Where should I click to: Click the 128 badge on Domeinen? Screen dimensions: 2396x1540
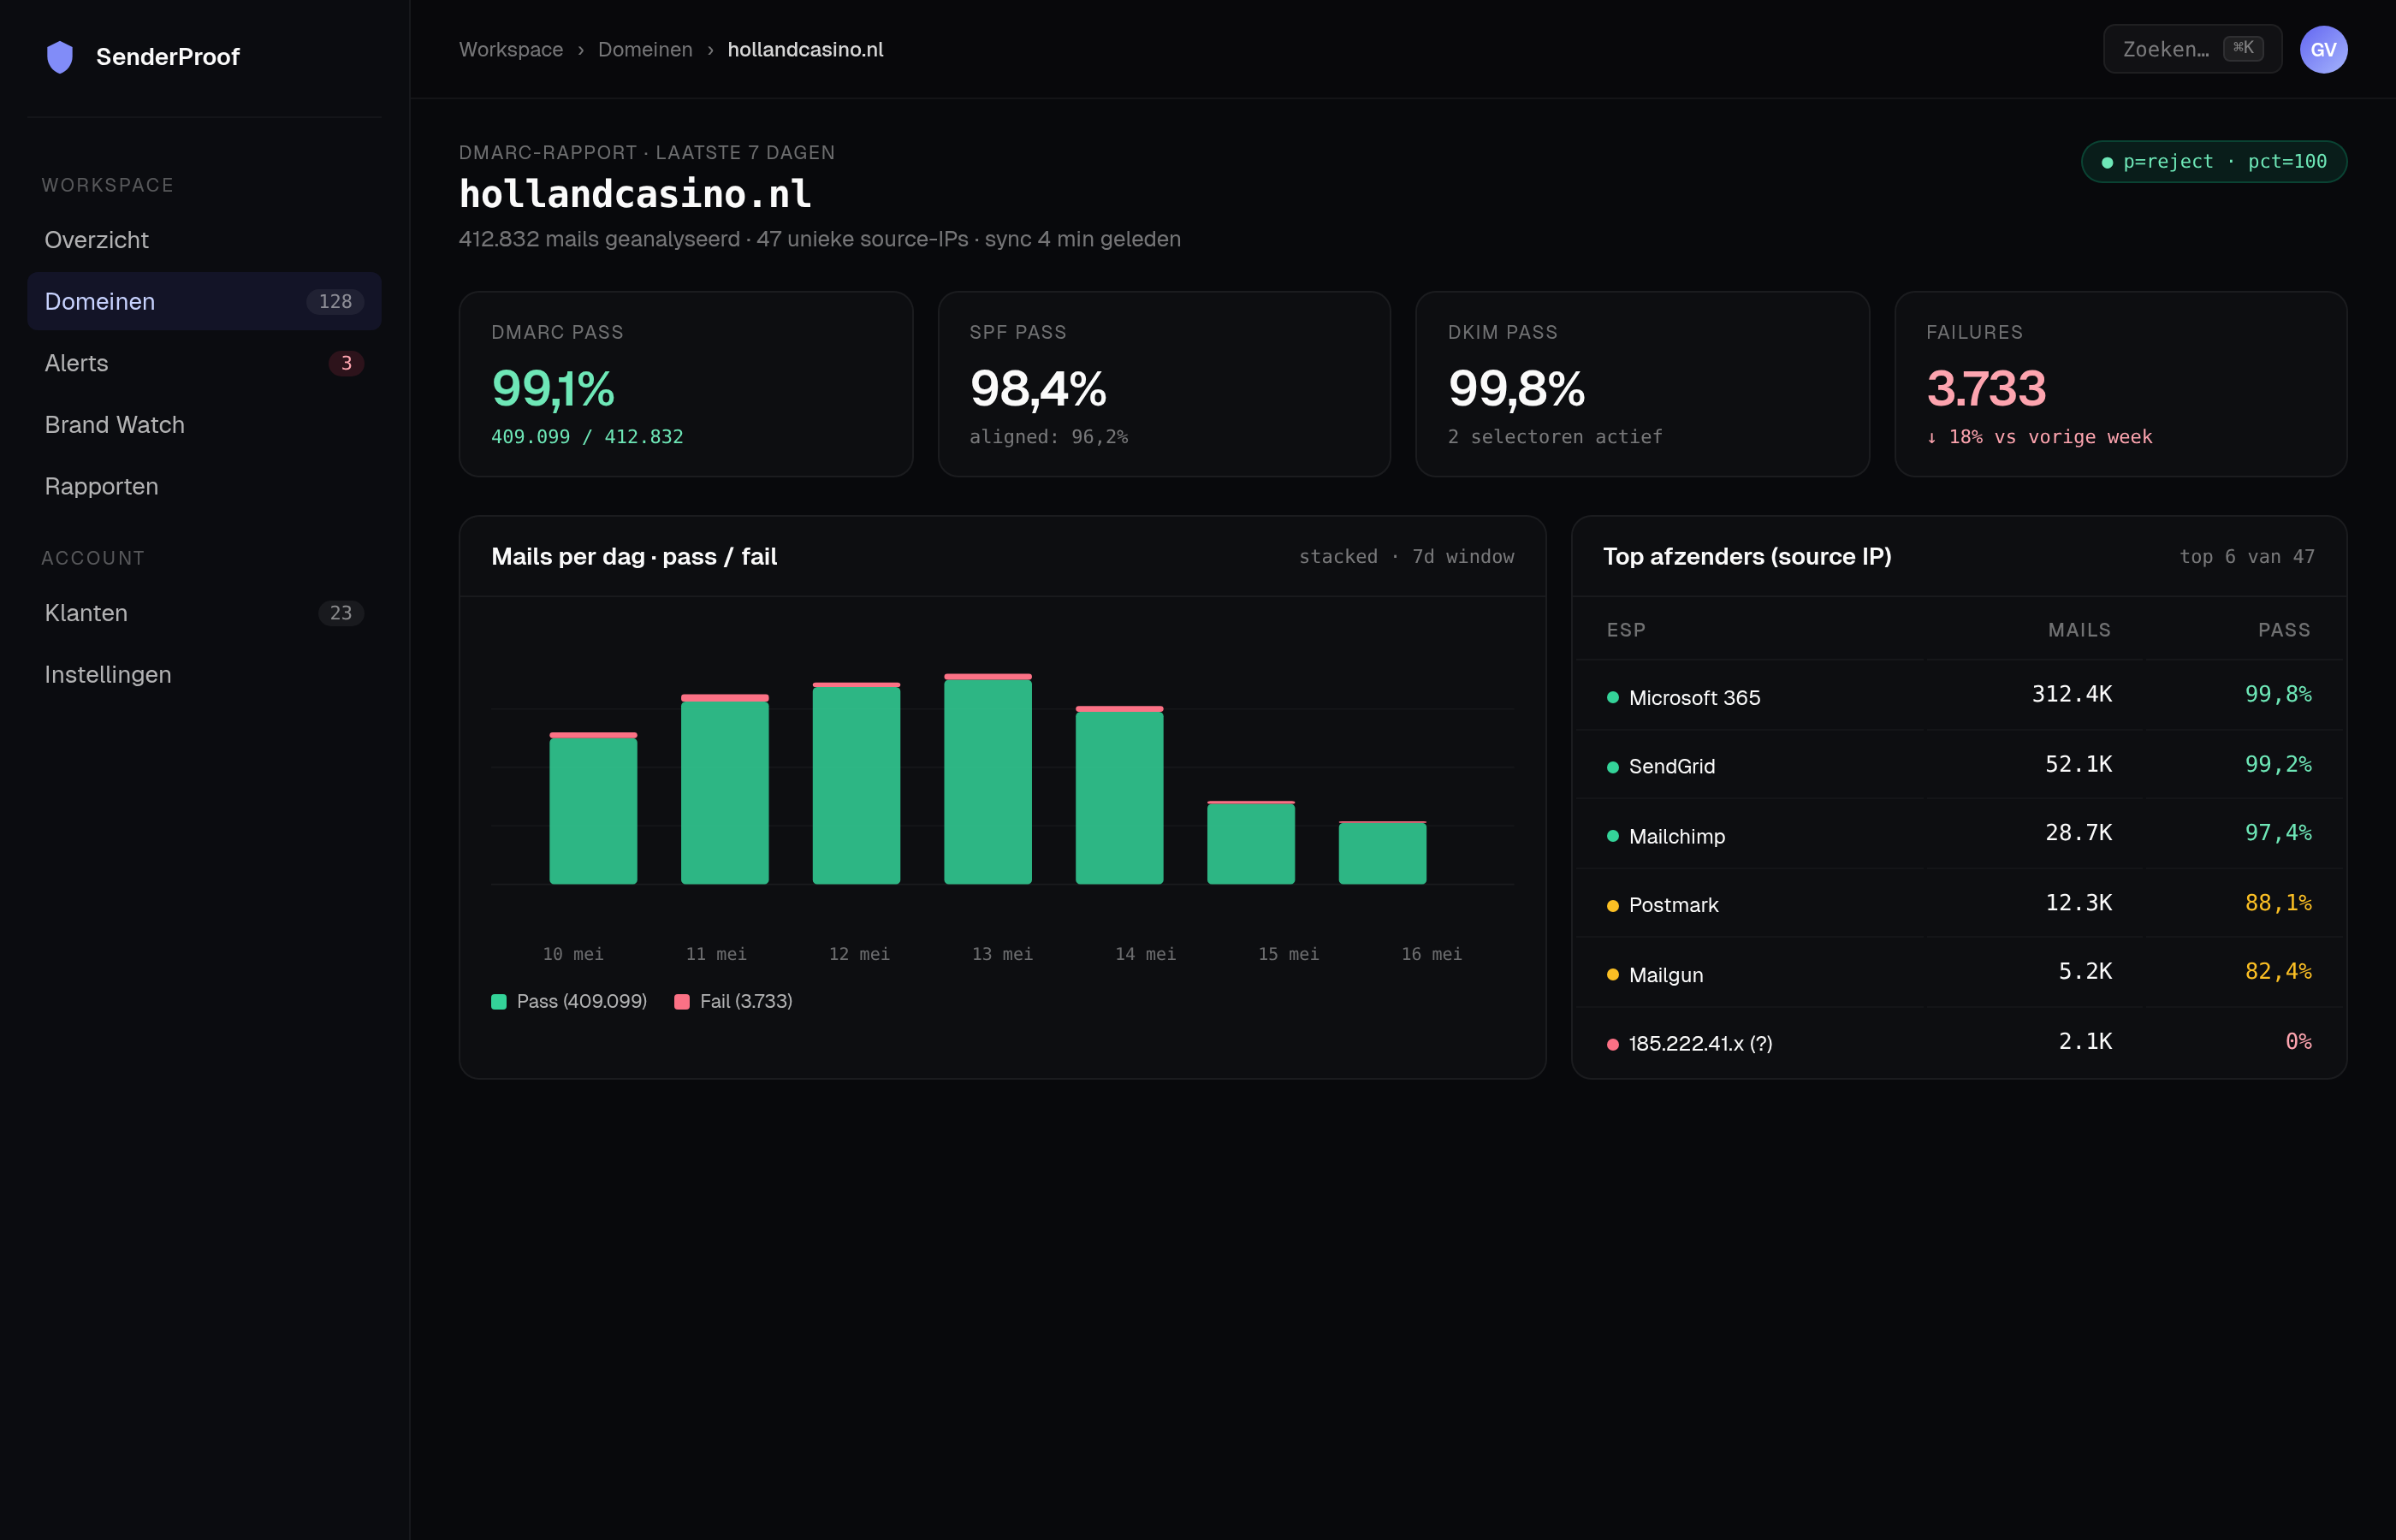click(x=335, y=302)
